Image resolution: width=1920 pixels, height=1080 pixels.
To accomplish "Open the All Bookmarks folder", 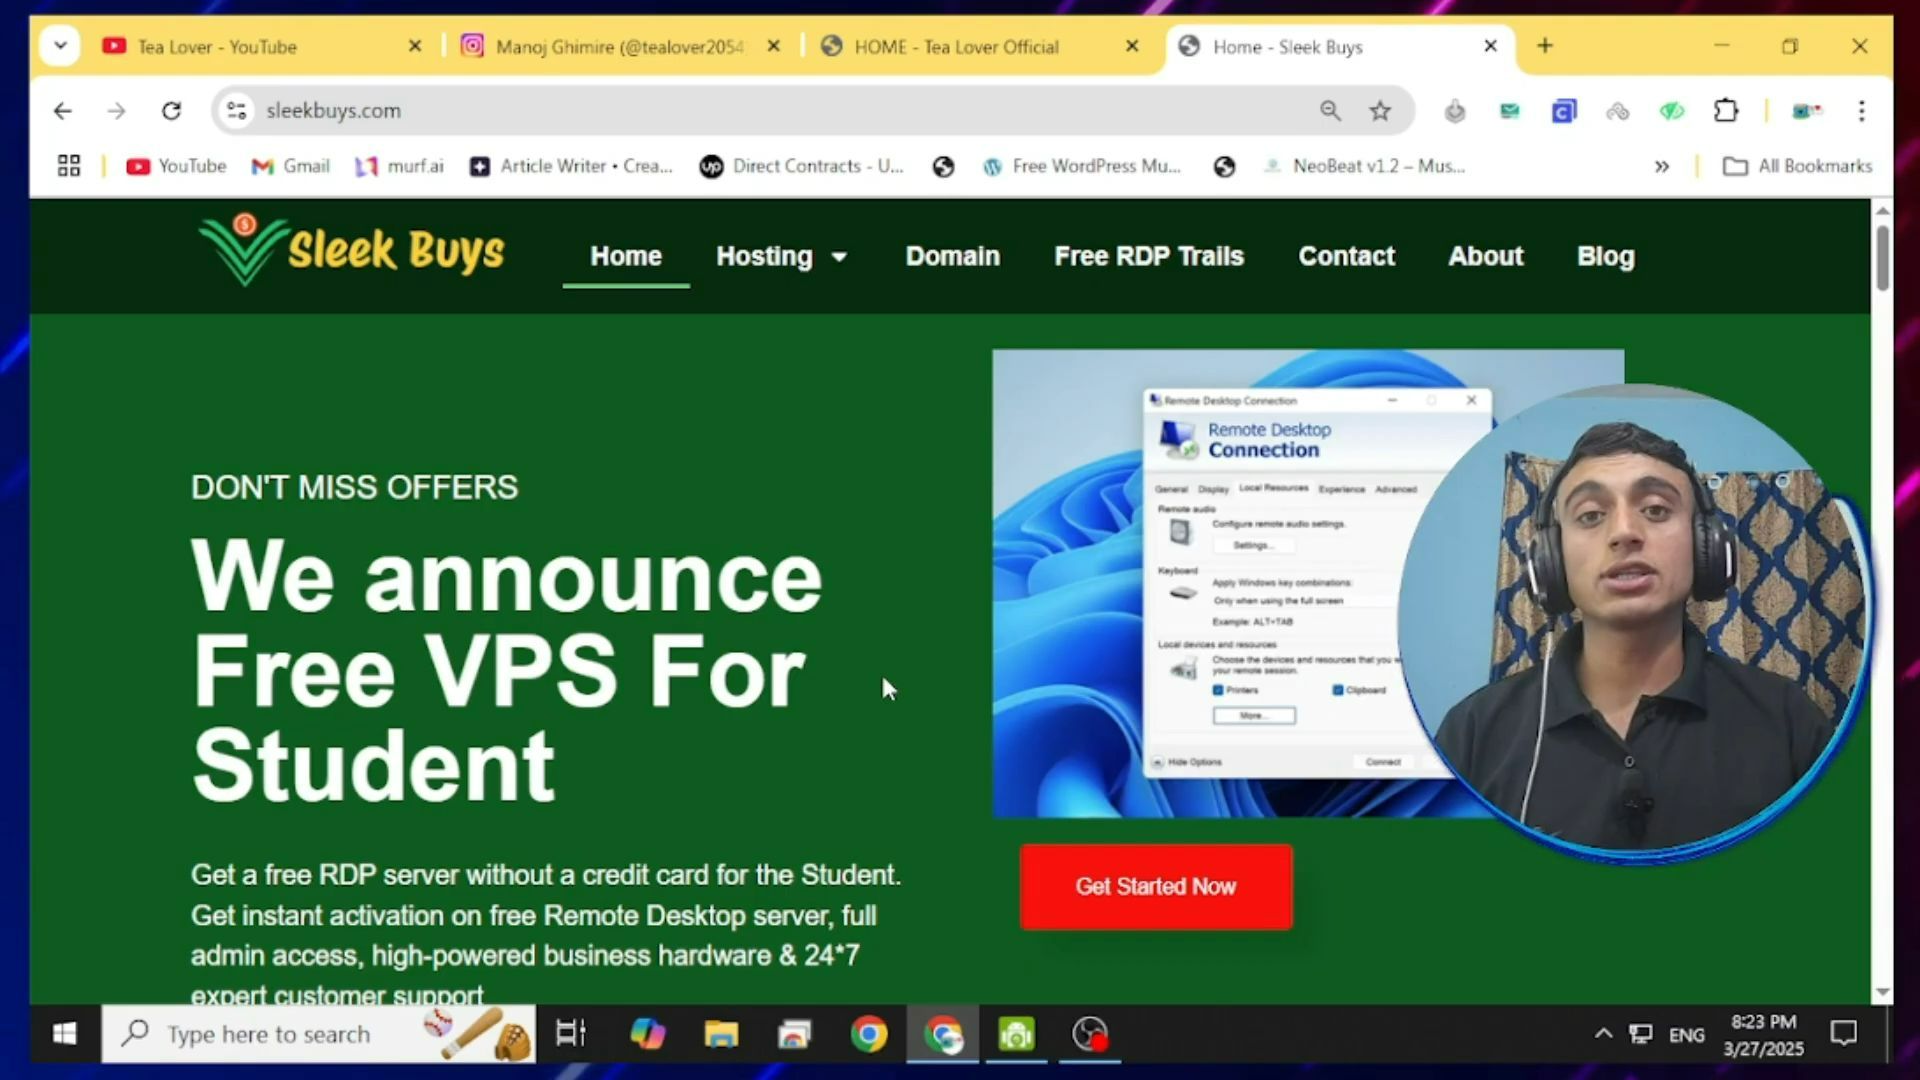I will coord(1797,166).
